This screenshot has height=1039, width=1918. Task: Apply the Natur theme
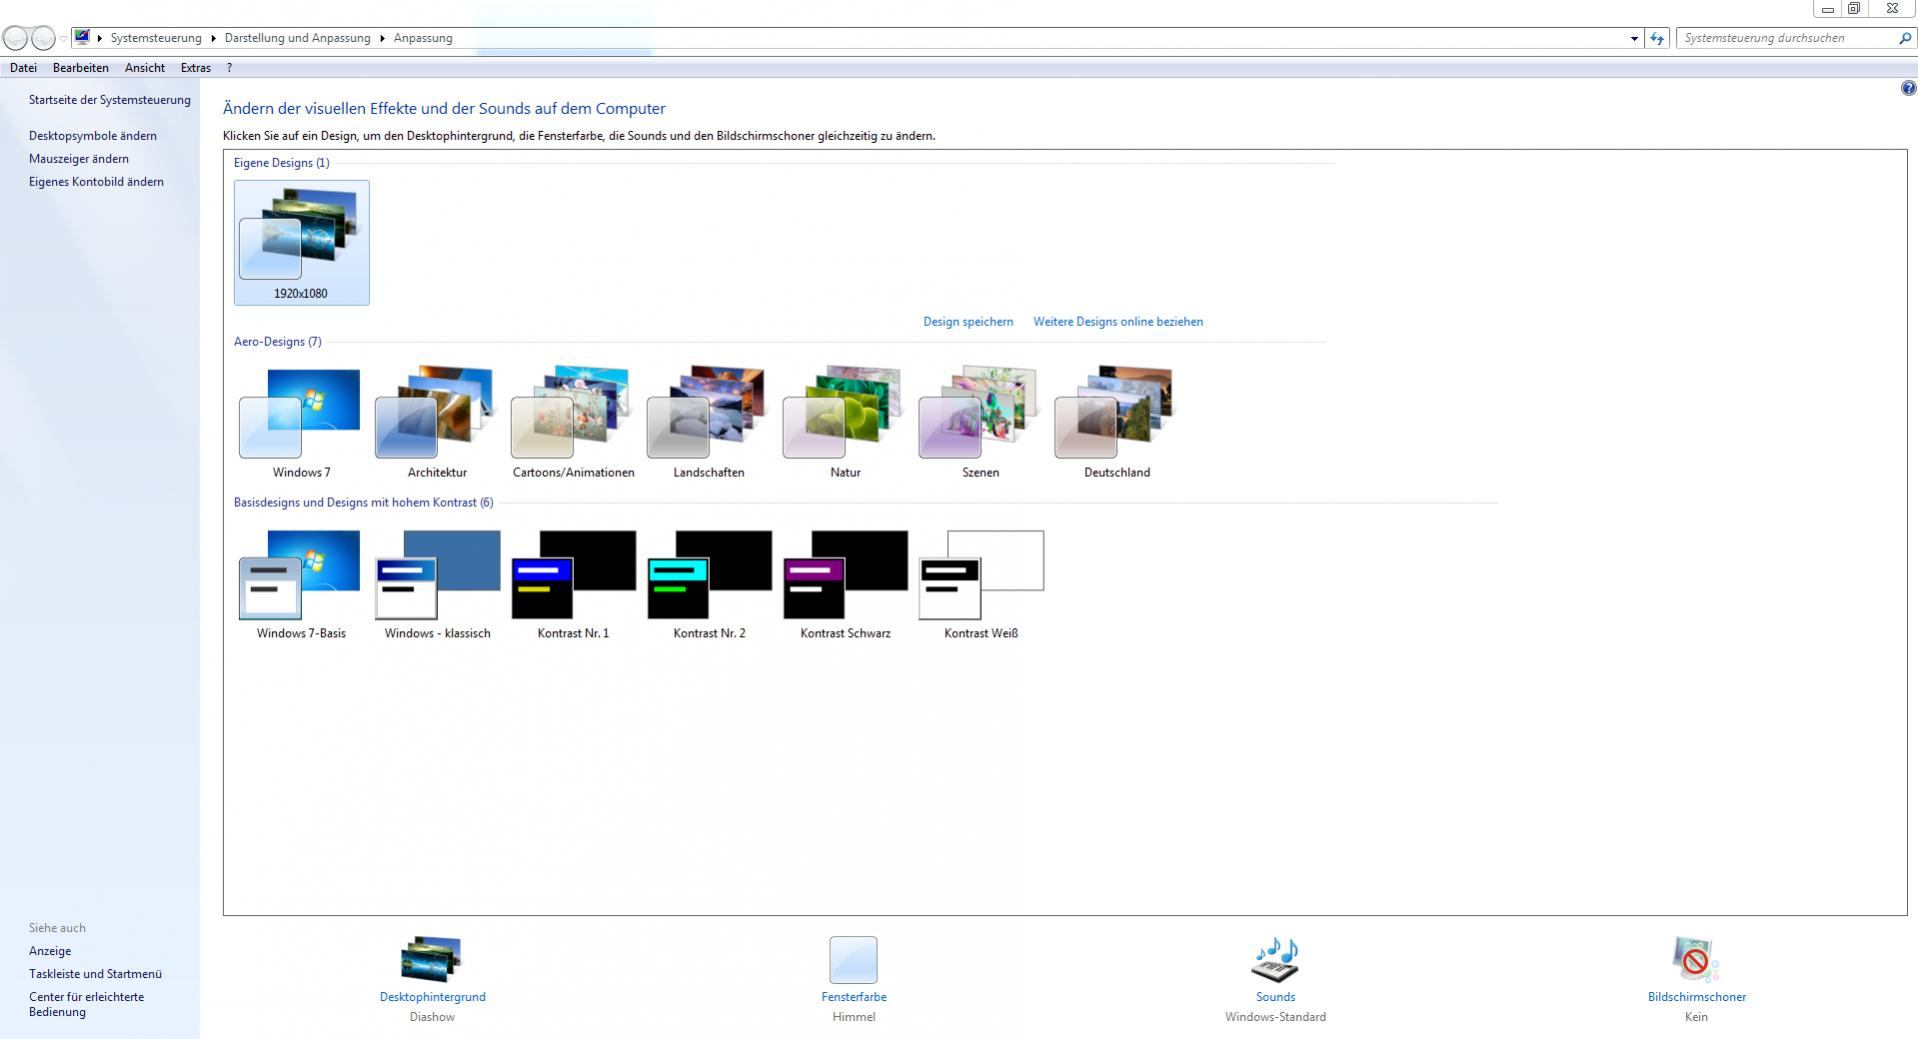click(x=845, y=423)
